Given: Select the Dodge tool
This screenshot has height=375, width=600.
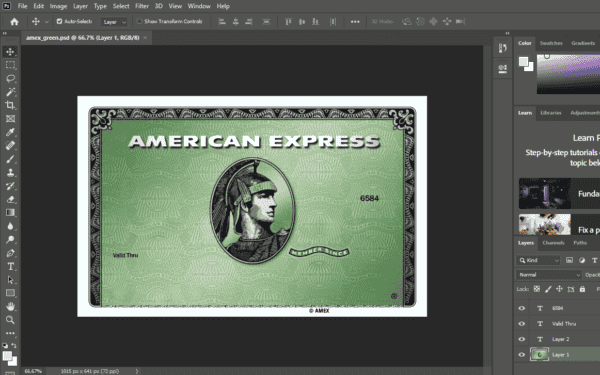Looking at the screenshot, I should (10, 240).
